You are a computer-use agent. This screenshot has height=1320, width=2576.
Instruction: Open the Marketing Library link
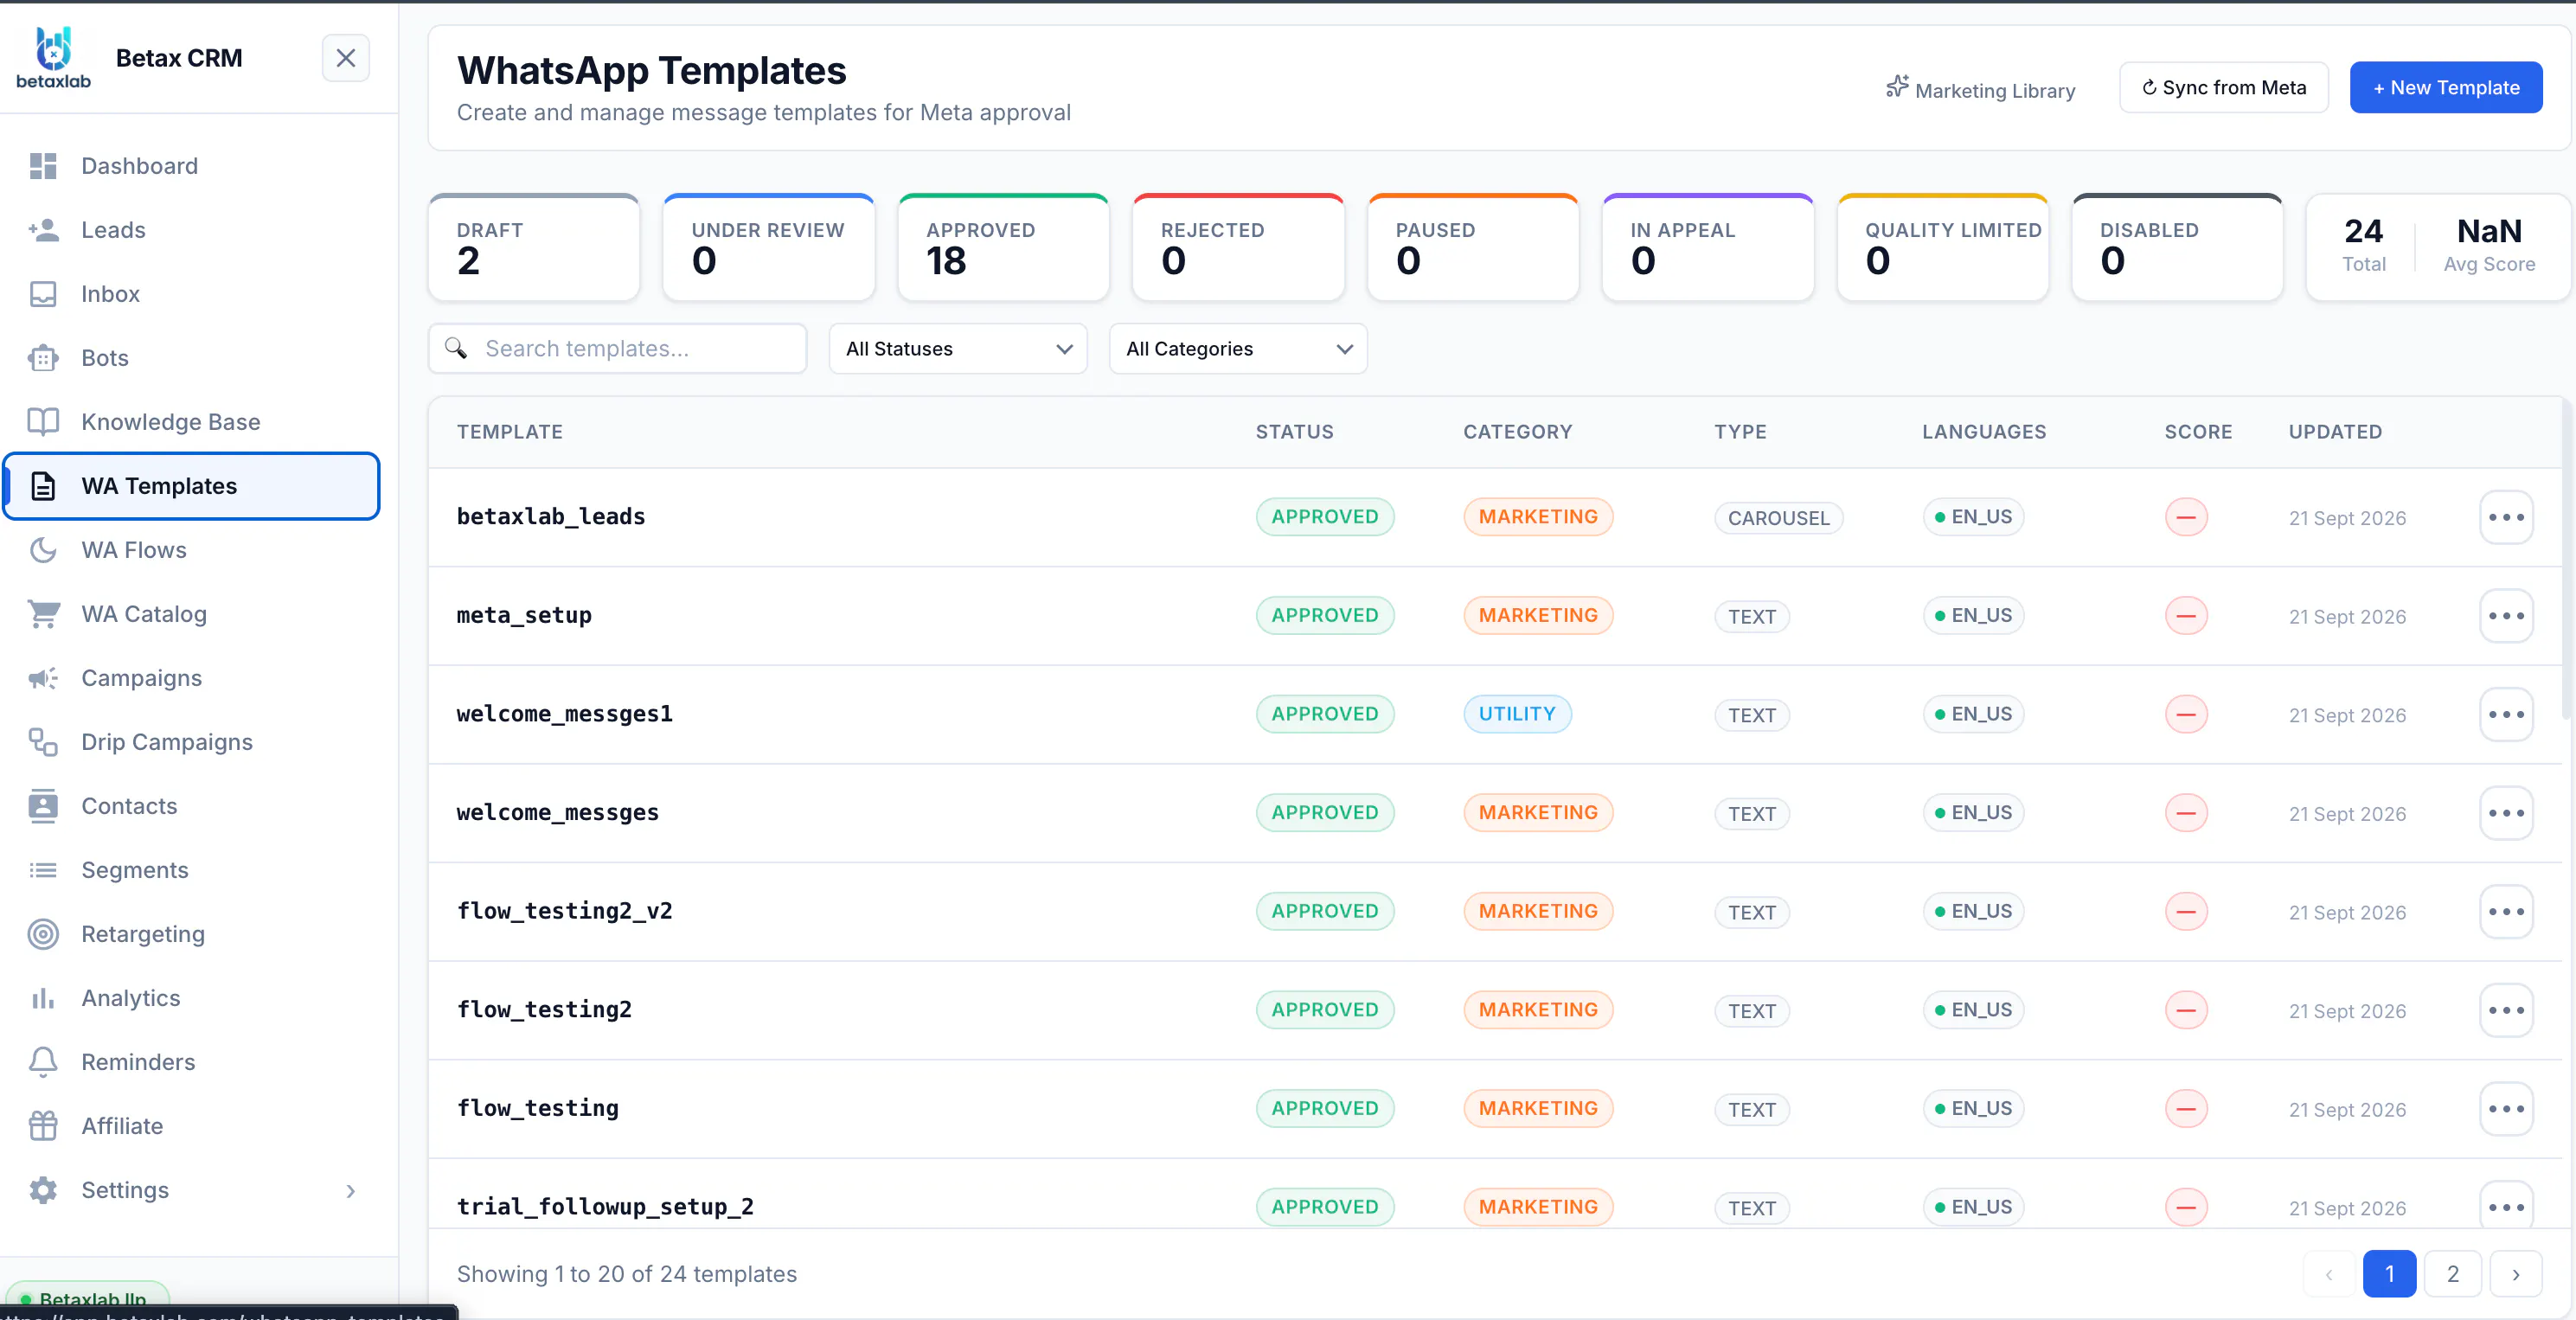(1981, 89)
